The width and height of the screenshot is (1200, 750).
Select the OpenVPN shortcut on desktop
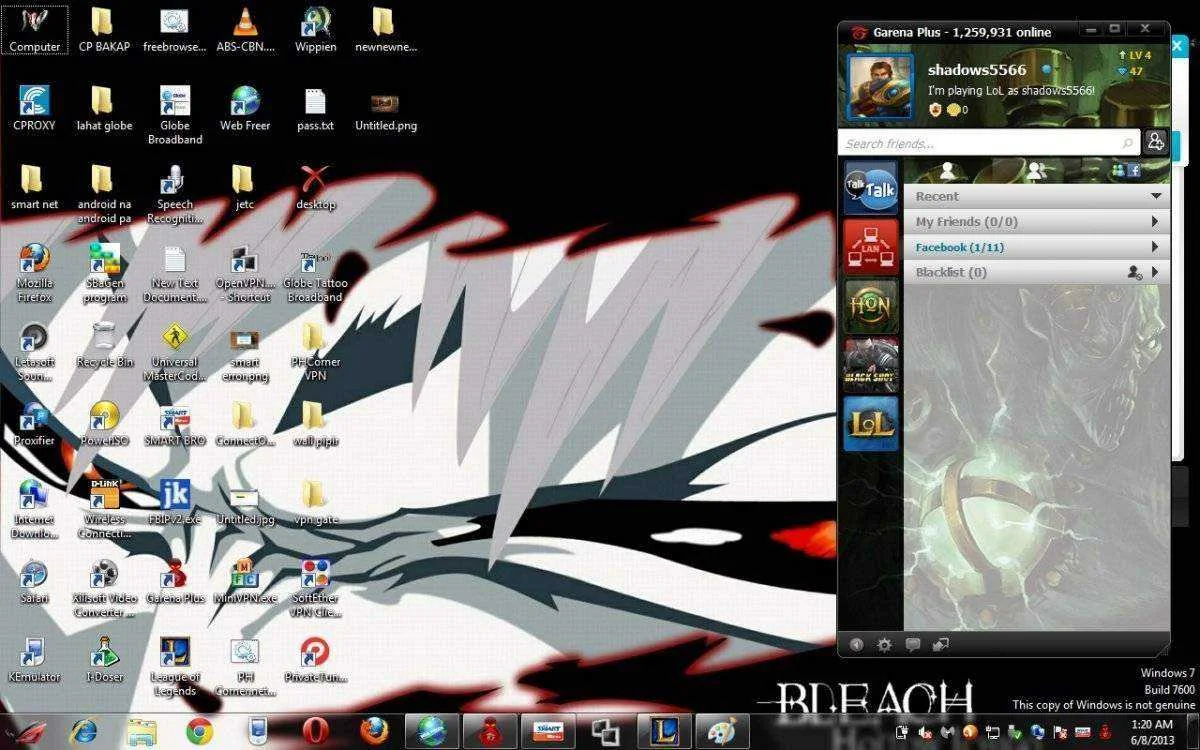(245, 272)
